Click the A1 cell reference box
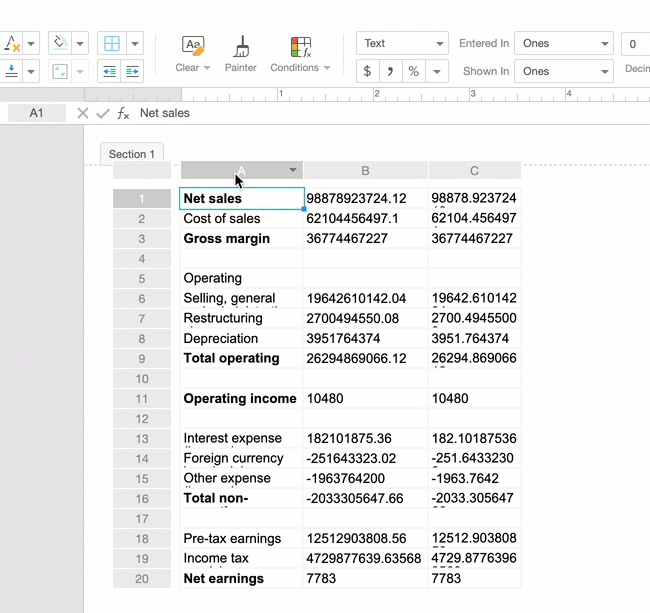 tap(36, 113)
